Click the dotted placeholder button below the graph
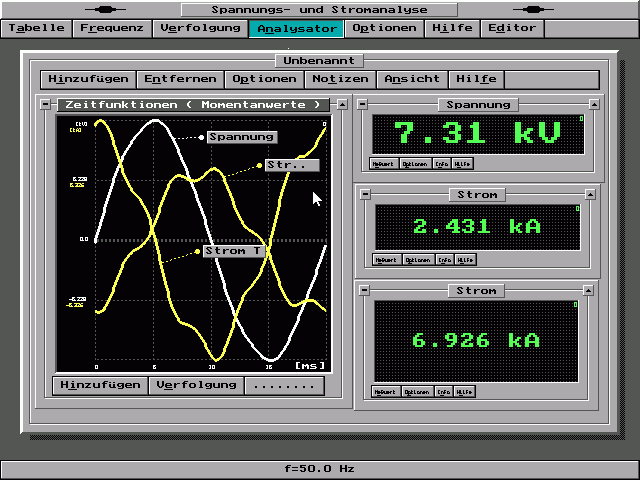Viewport: 640px width, 480px height. 285,385
